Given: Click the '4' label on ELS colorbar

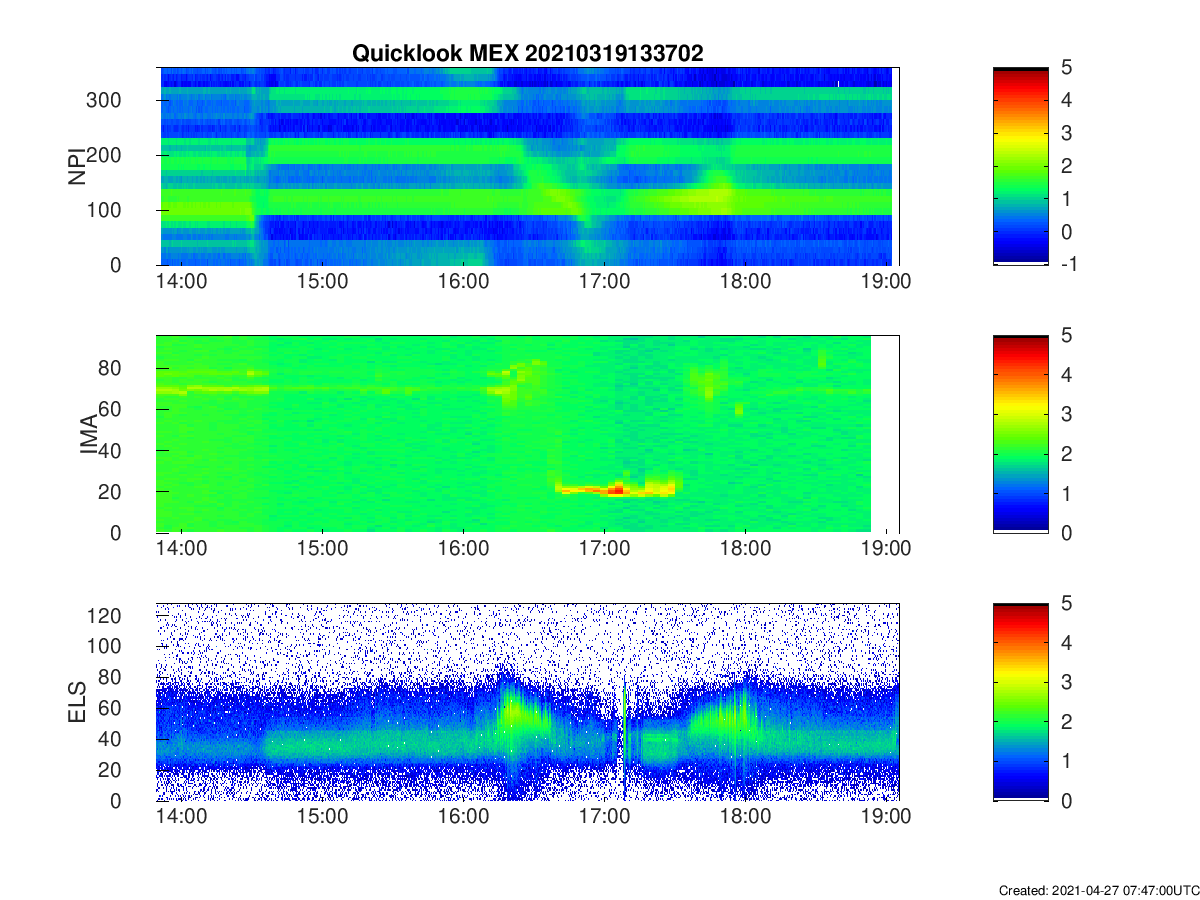Looking at the screenshot, I should click(x=1067, y=643).
